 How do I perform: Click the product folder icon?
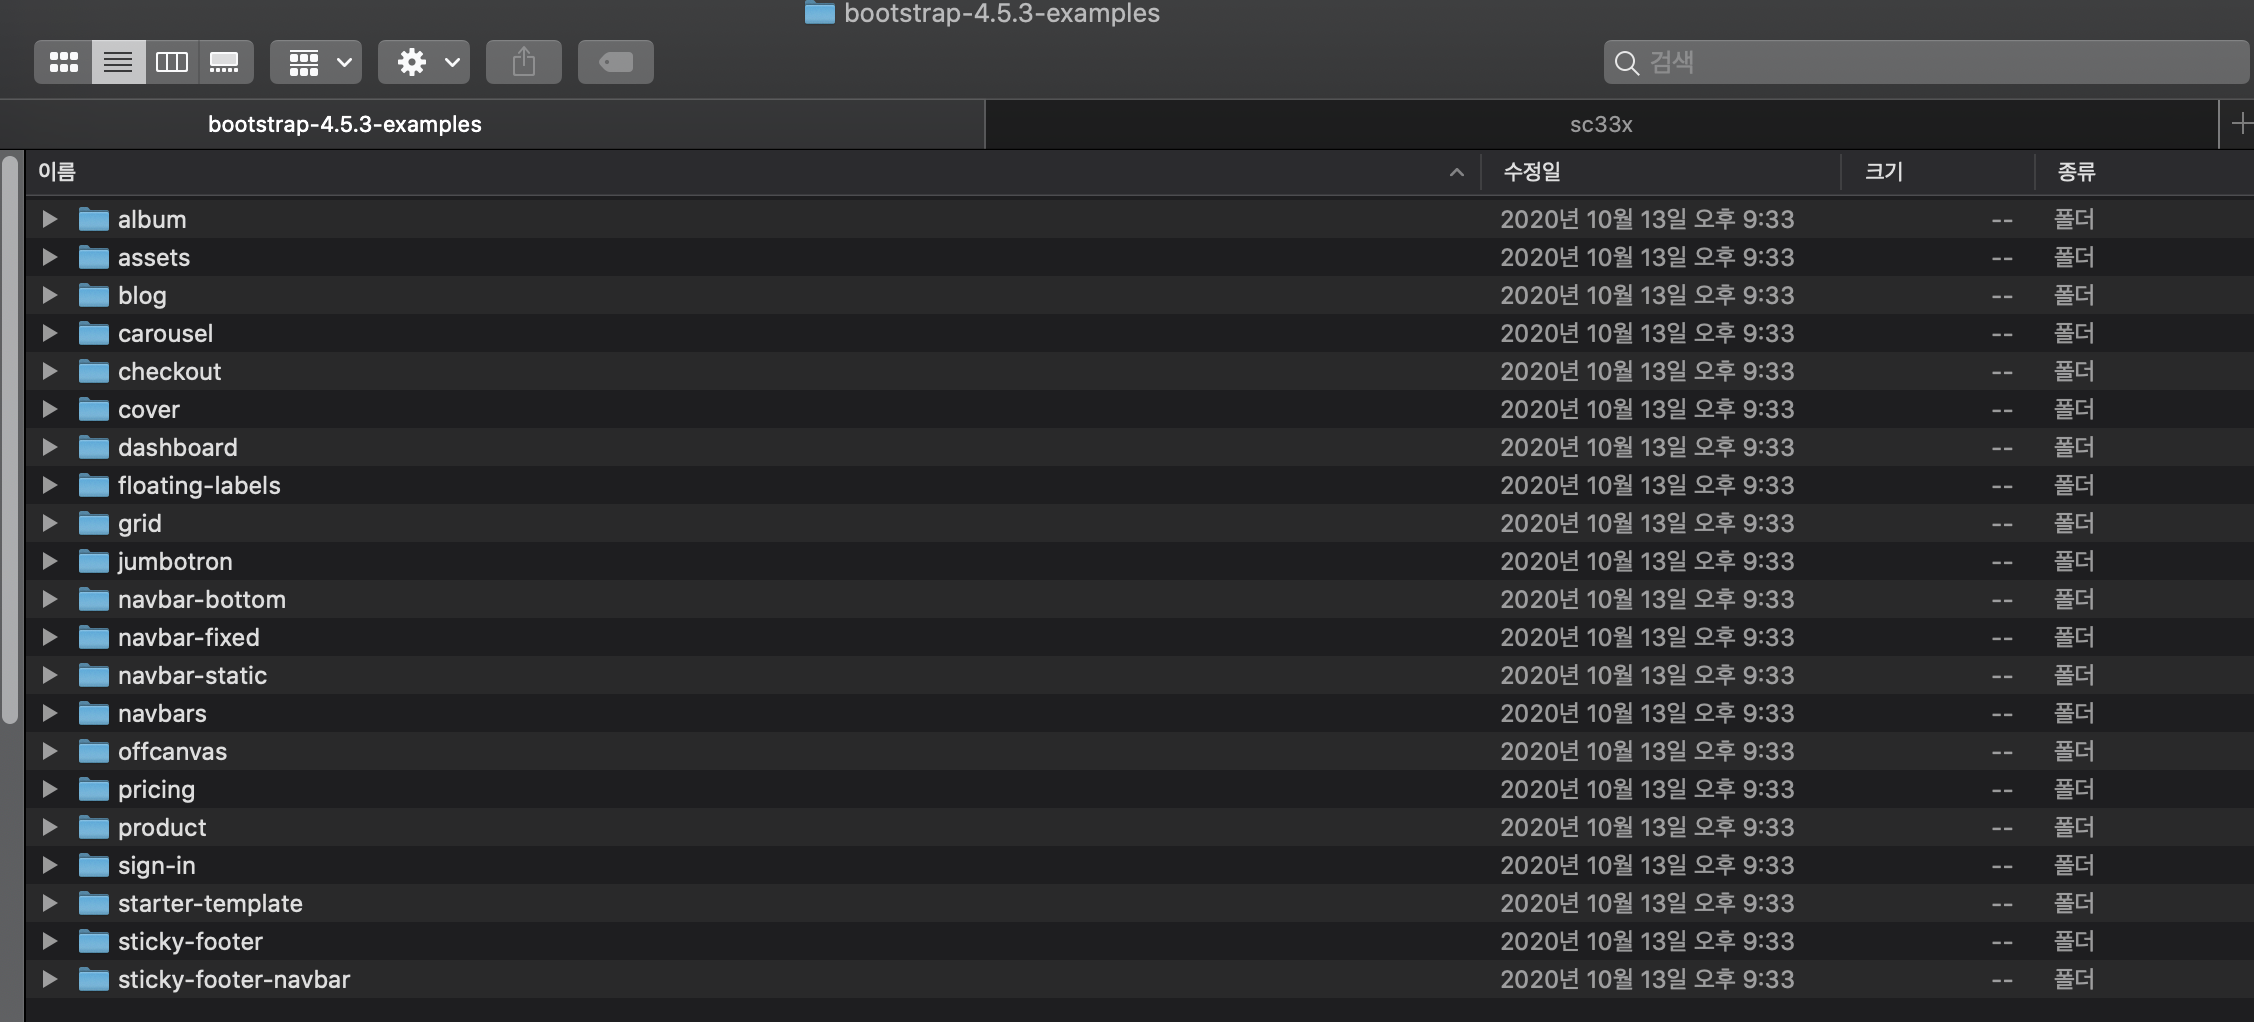(94, 827)
